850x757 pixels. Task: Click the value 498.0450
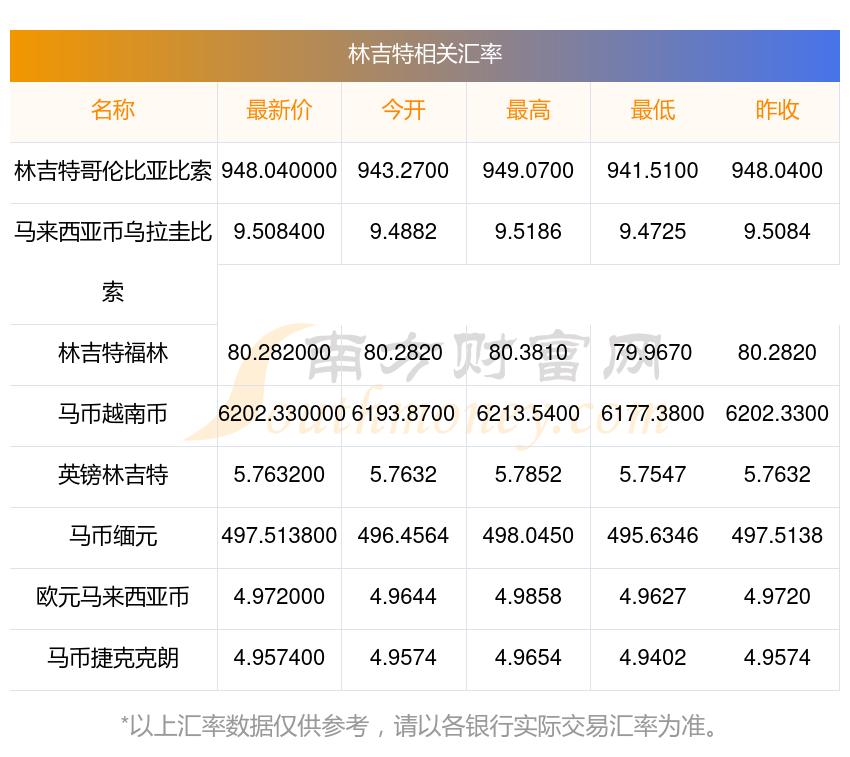point(528,536)
